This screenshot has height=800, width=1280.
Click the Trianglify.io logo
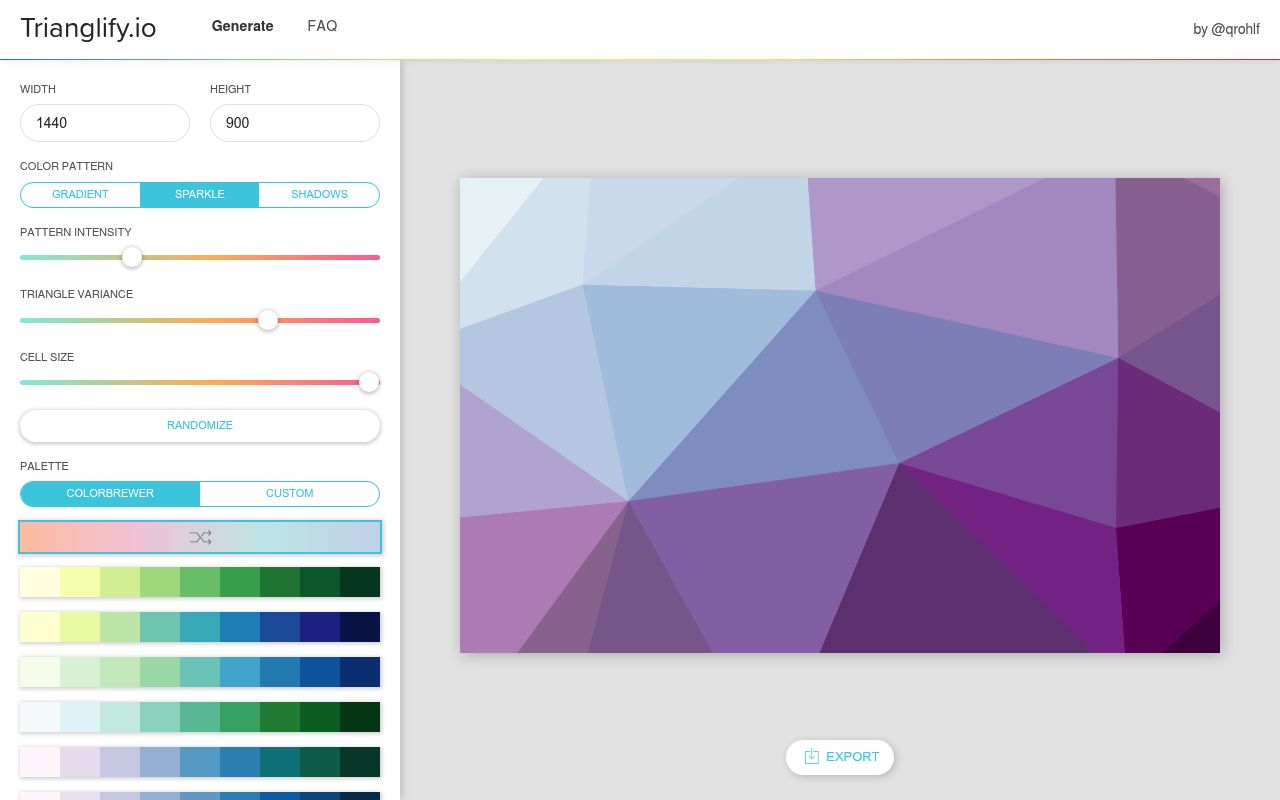click(88, 28)
